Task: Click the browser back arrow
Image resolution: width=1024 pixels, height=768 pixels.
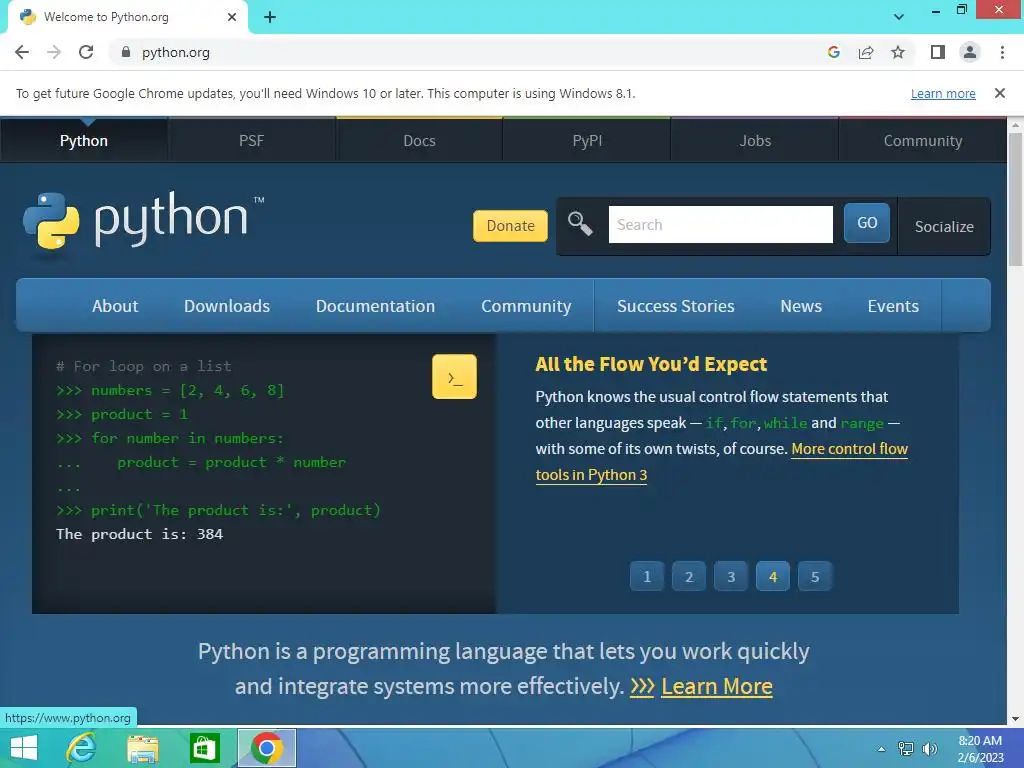Action: tap(22, 52)
